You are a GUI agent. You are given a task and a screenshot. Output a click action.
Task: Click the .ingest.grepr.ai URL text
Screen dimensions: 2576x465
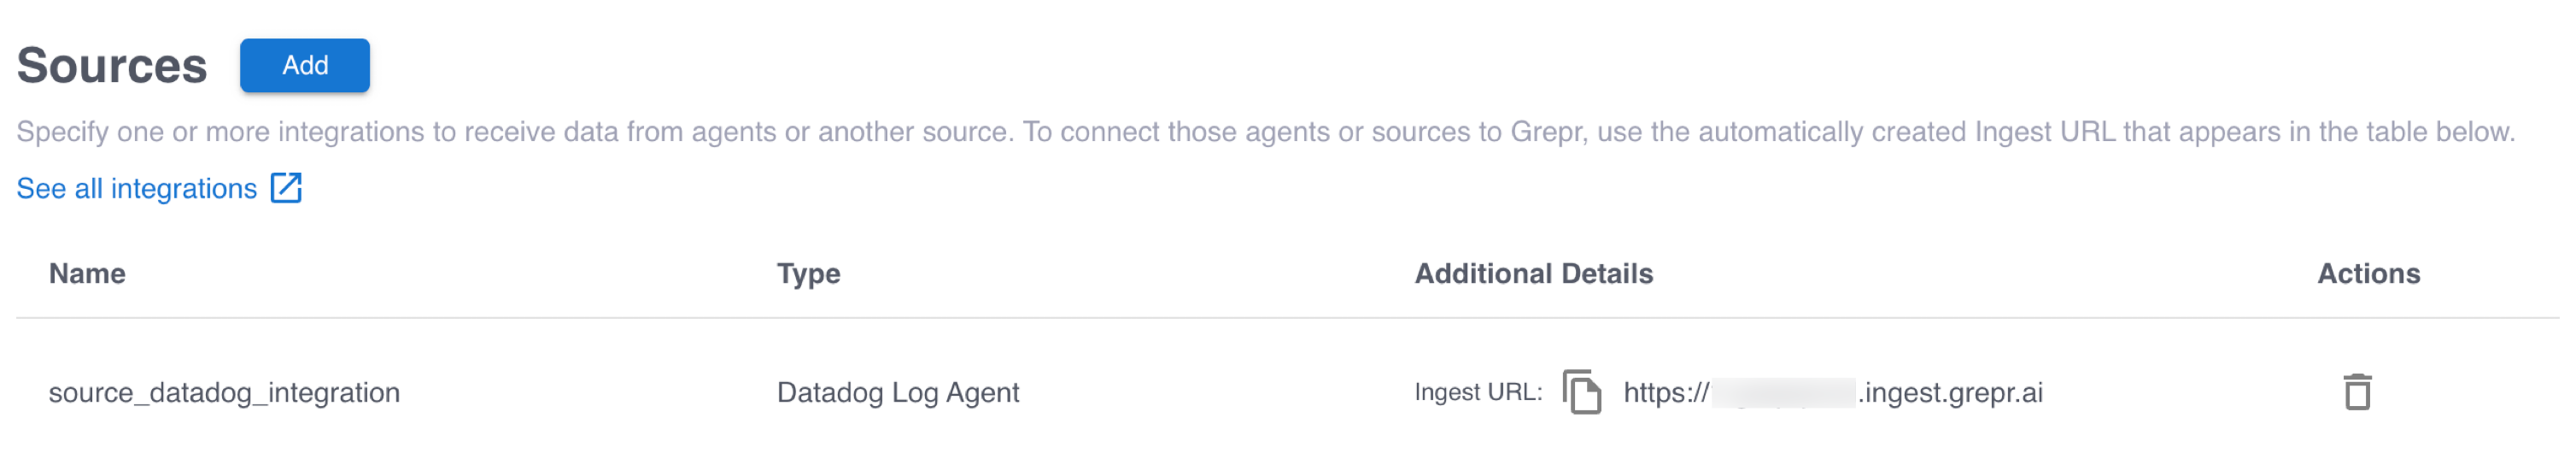pos(1949,393)
